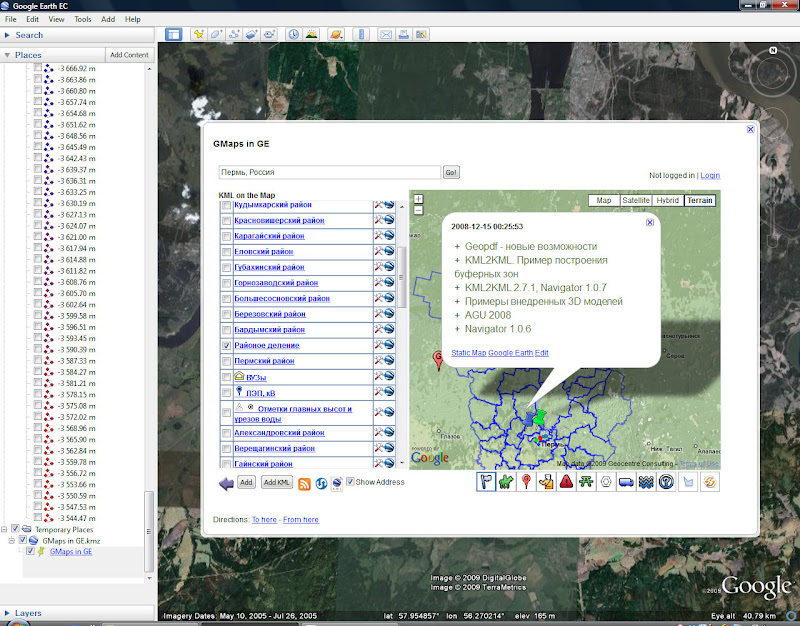Toggle sunlight across landscape icon
This screenshot has width=800, height=626.
(311, 34)
